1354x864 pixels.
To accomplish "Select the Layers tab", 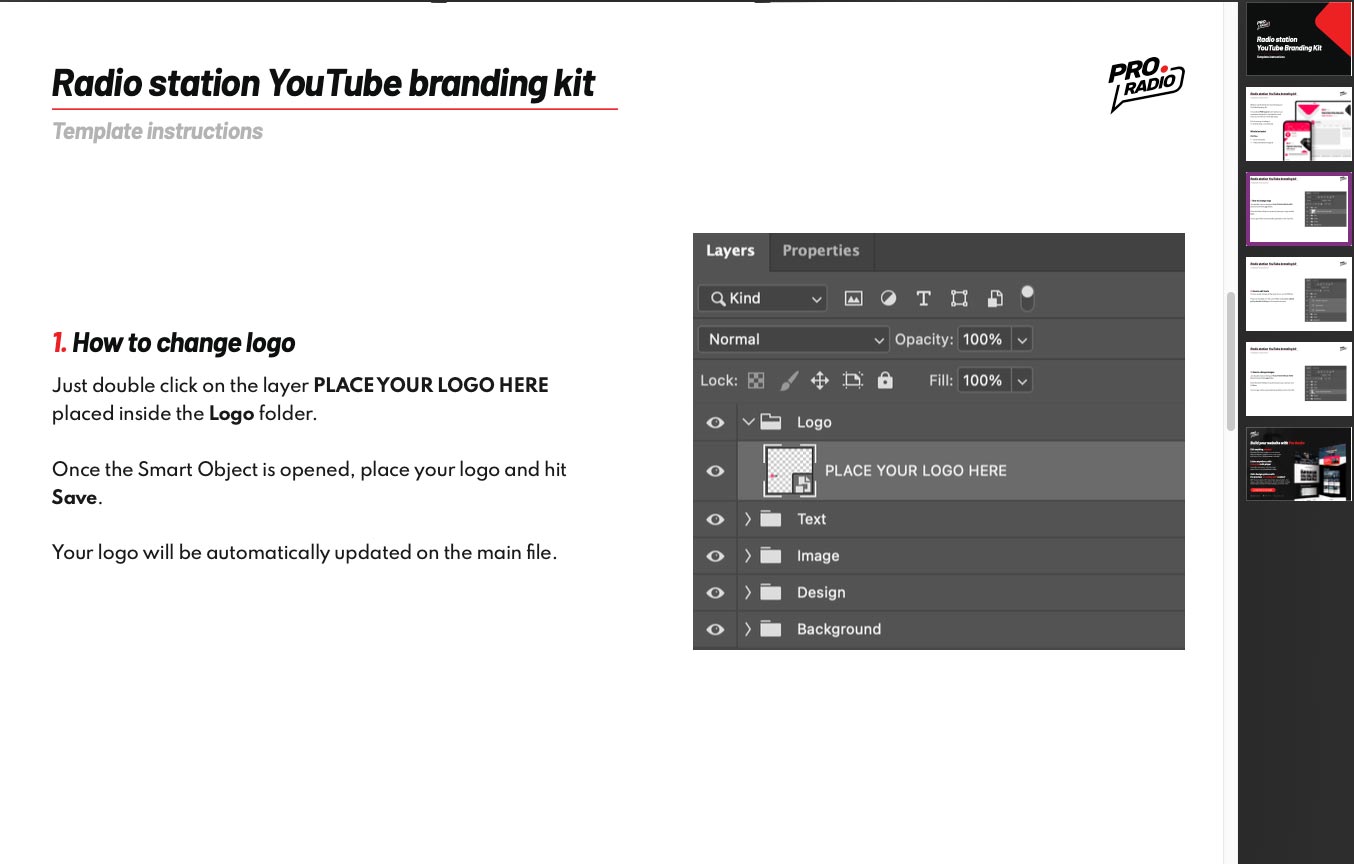I will coord(730,251).
